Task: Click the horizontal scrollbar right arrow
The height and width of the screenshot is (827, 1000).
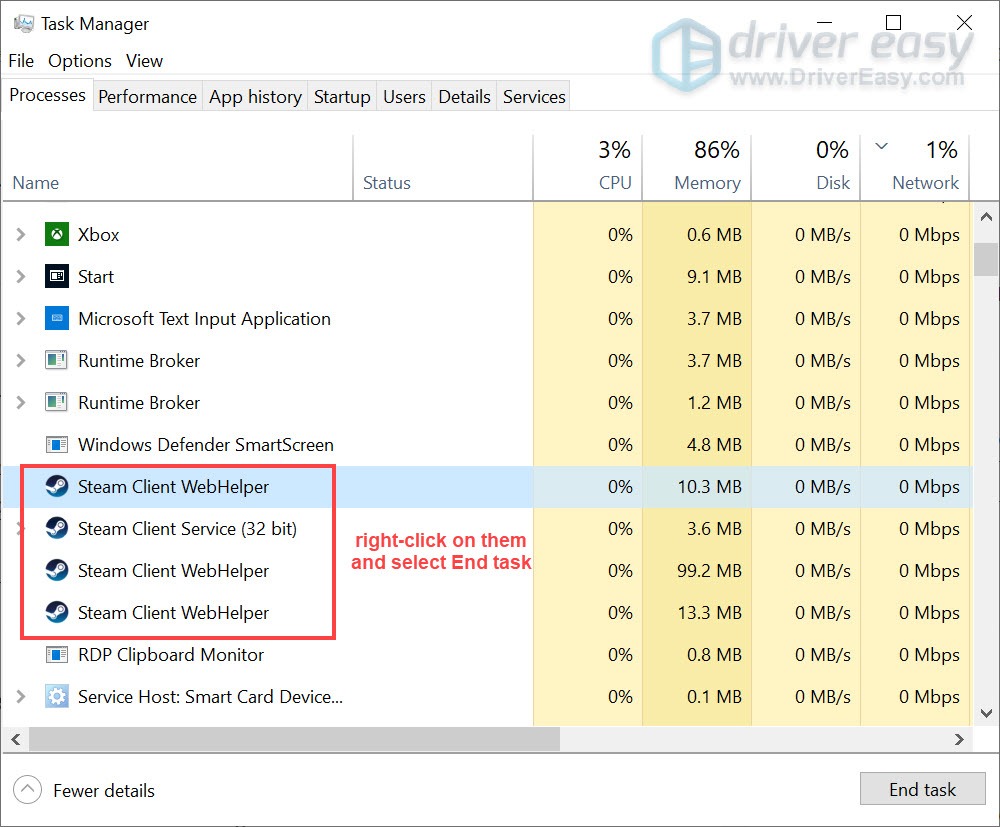Action: pyautogui.click(x=959, y=739)
